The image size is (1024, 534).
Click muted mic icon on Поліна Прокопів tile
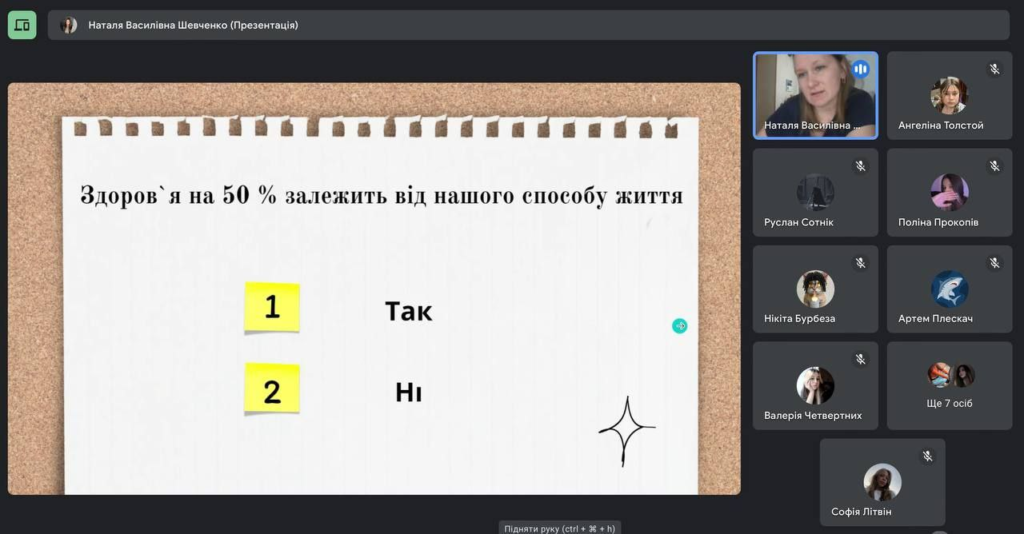(995, 166)
